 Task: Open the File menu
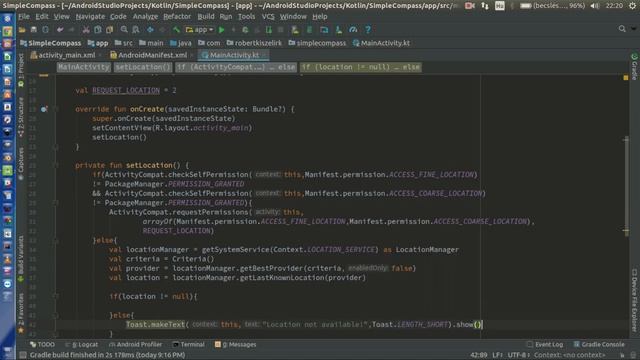coord(24,17)
